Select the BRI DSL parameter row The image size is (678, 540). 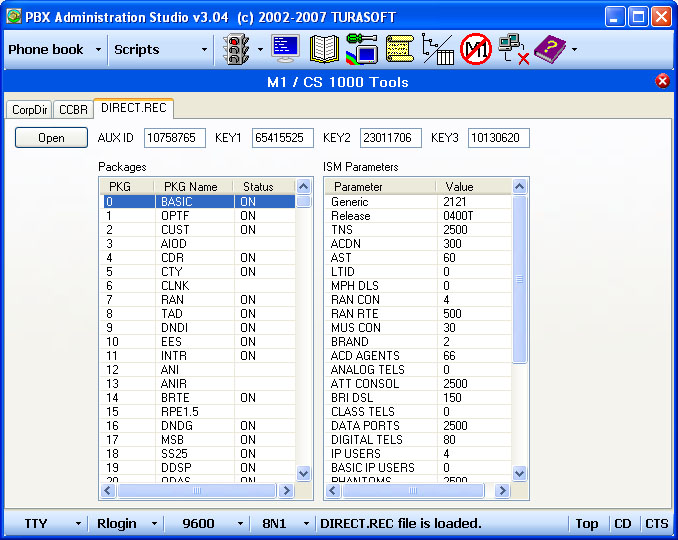click(x=418, y=397)
